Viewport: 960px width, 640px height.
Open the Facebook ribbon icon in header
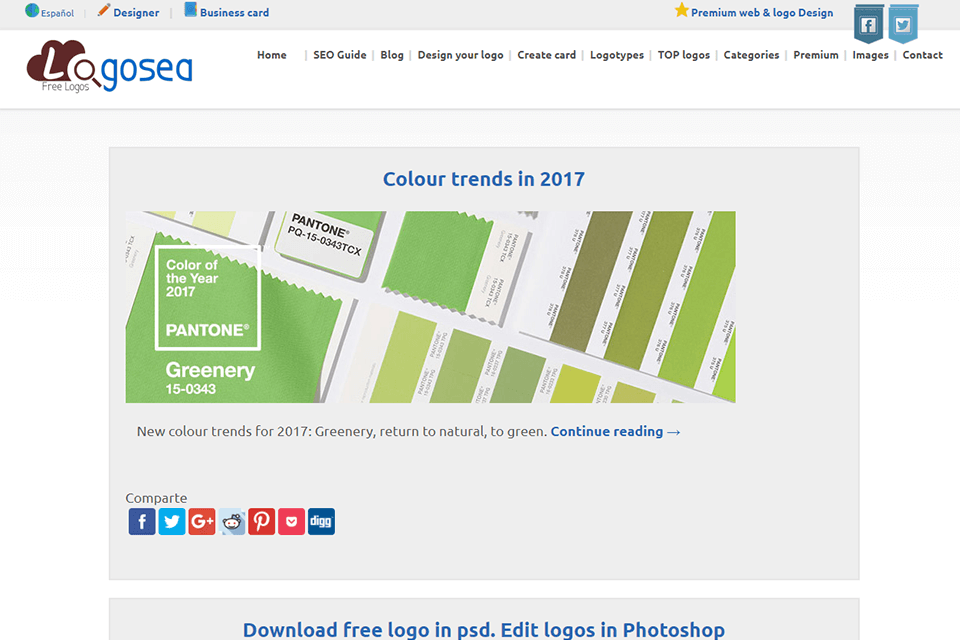point(868,24)
